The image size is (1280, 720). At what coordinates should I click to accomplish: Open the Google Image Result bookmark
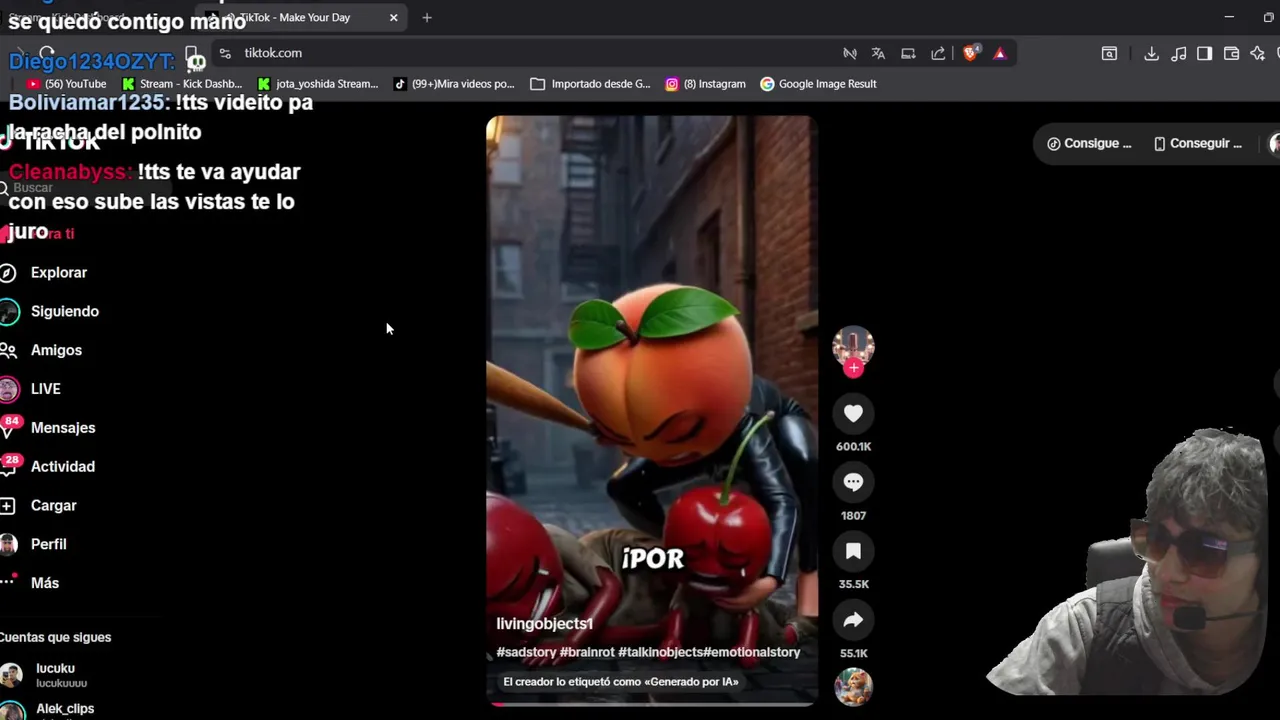[818, 84]
